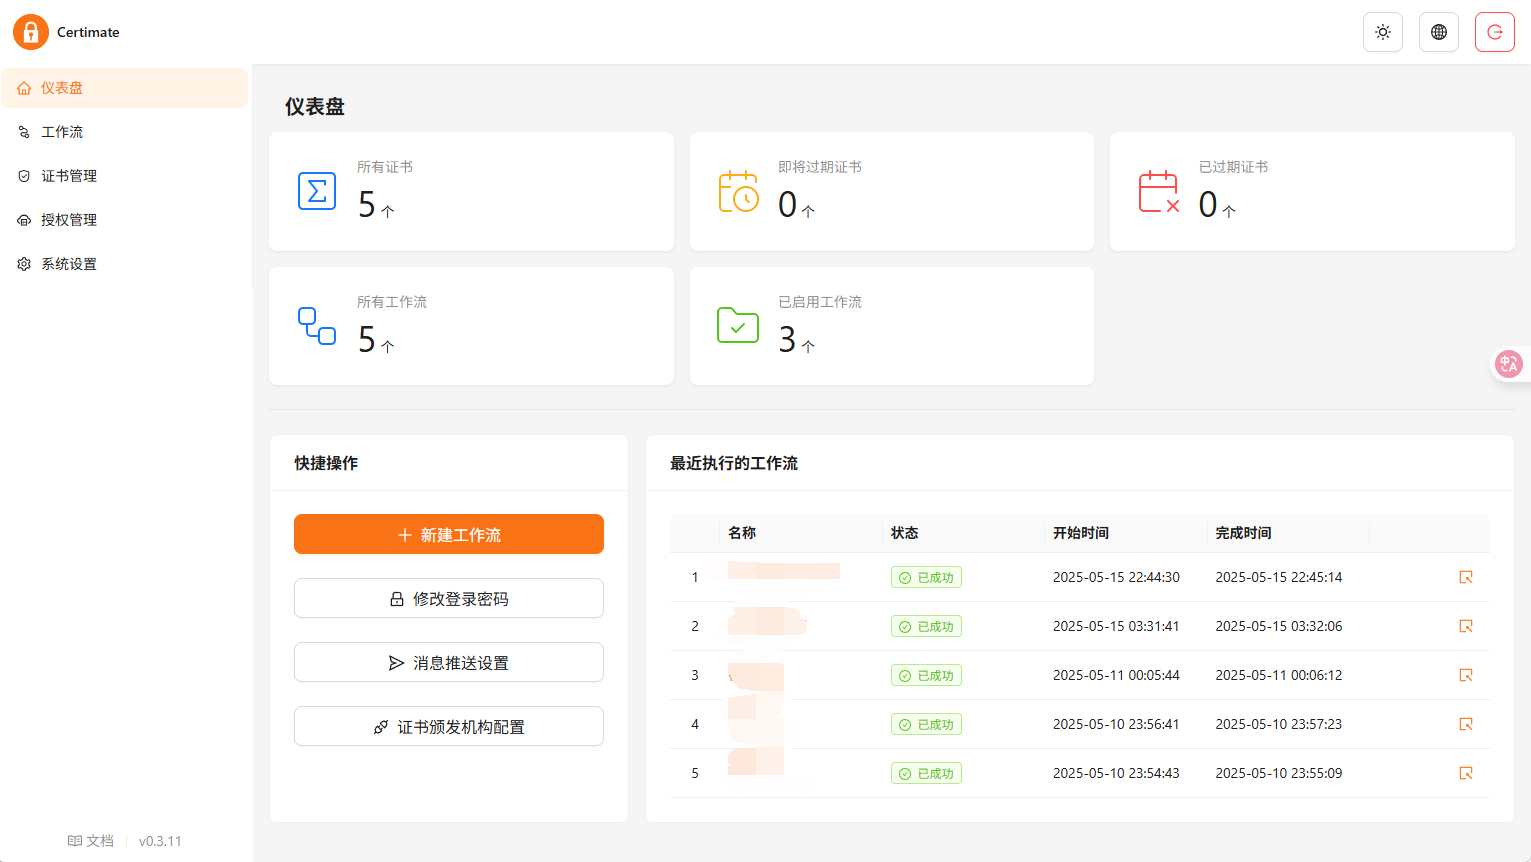Click the Certimate orange lock logo
This screenshot has width=1531, height=862.
coord(31,32)
